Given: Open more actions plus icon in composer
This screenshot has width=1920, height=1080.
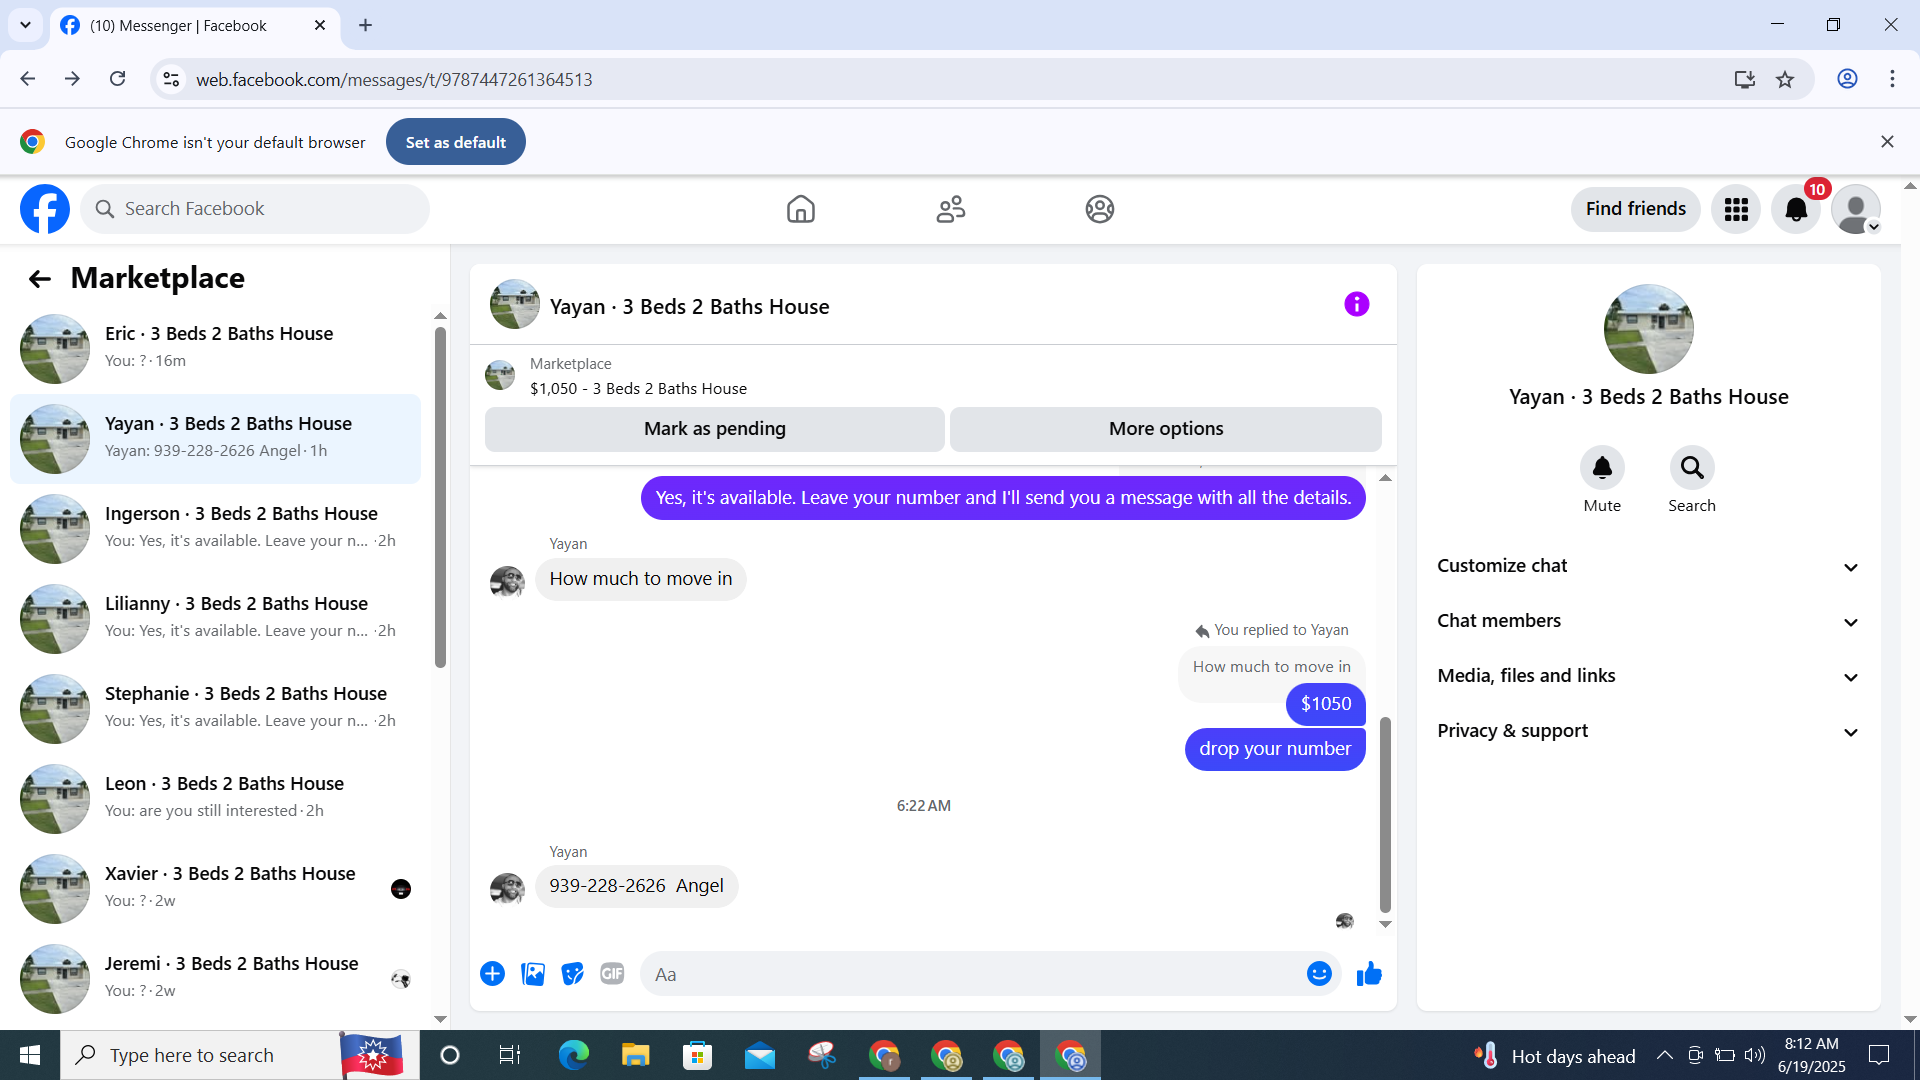Looking at the screenshot, I should coord(492,974).
